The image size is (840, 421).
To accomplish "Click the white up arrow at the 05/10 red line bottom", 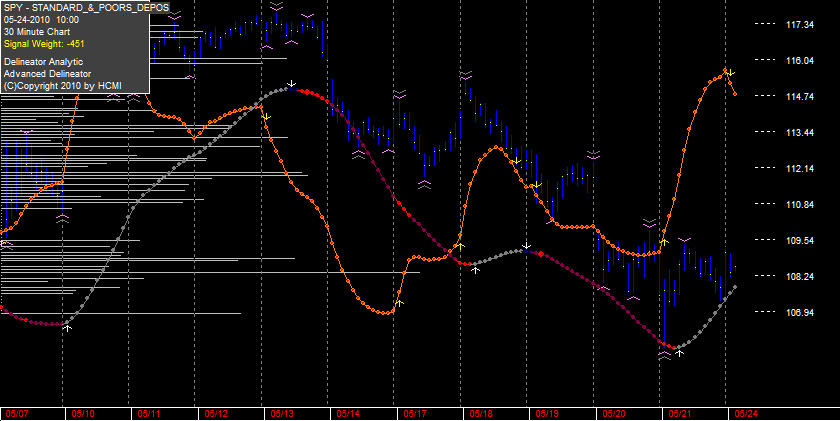I will (x=68, y=328).
